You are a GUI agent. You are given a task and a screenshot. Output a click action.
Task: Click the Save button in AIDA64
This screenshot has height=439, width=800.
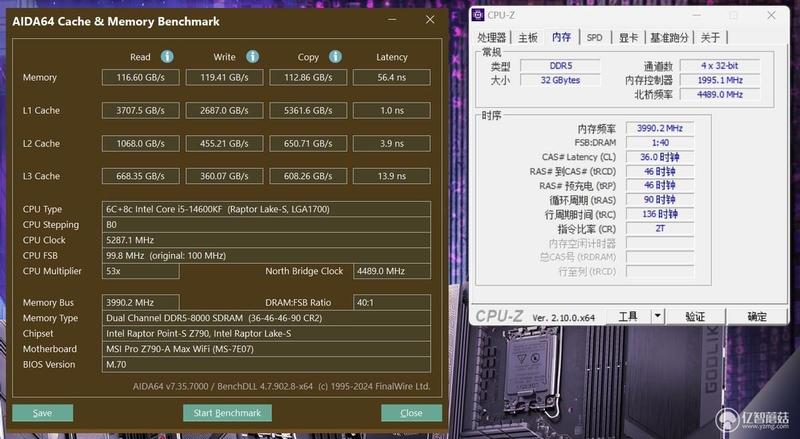42,413
